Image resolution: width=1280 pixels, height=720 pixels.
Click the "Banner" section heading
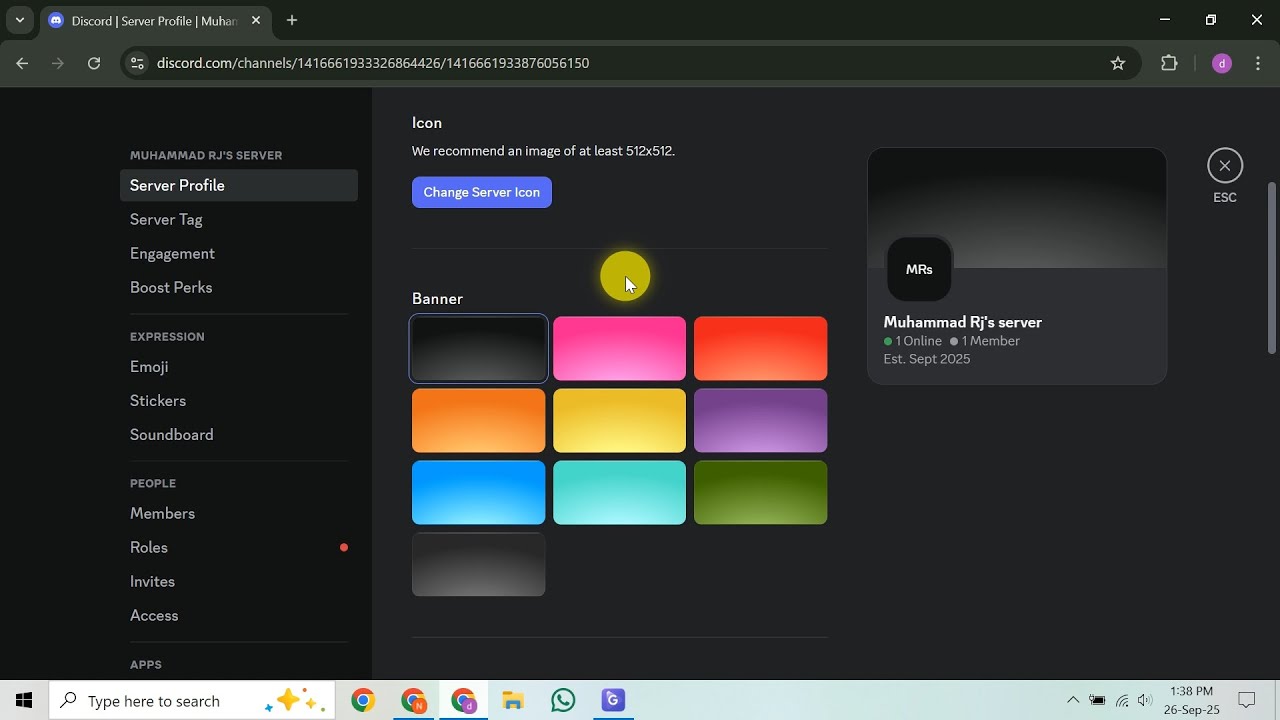click(437, 299)
